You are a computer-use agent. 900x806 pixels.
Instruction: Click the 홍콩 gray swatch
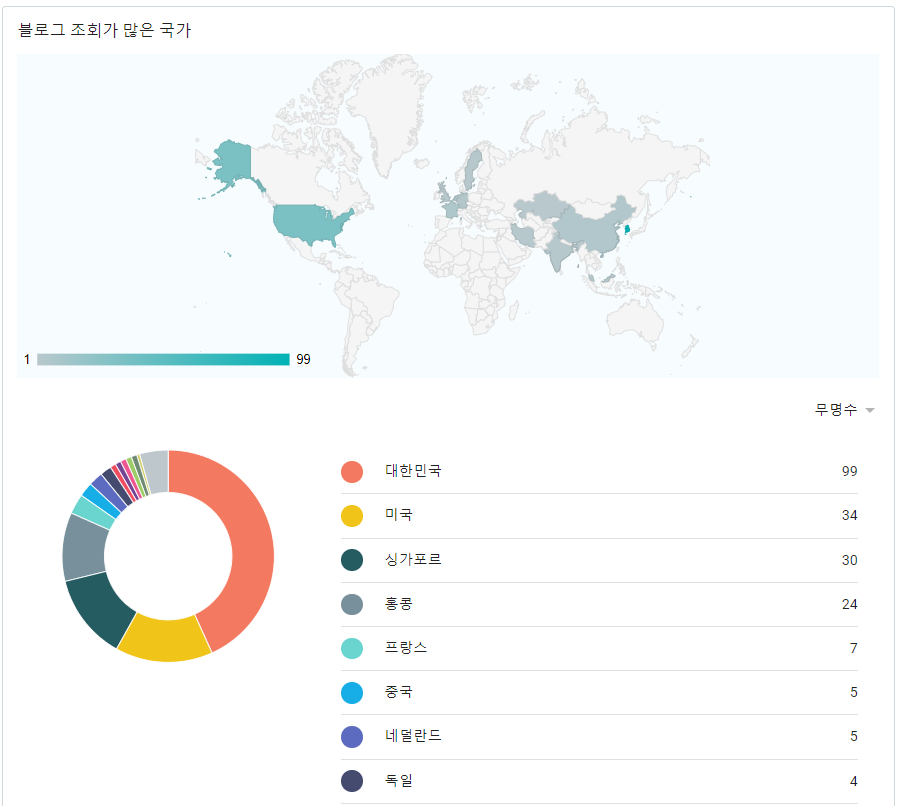tap(352, 604)
